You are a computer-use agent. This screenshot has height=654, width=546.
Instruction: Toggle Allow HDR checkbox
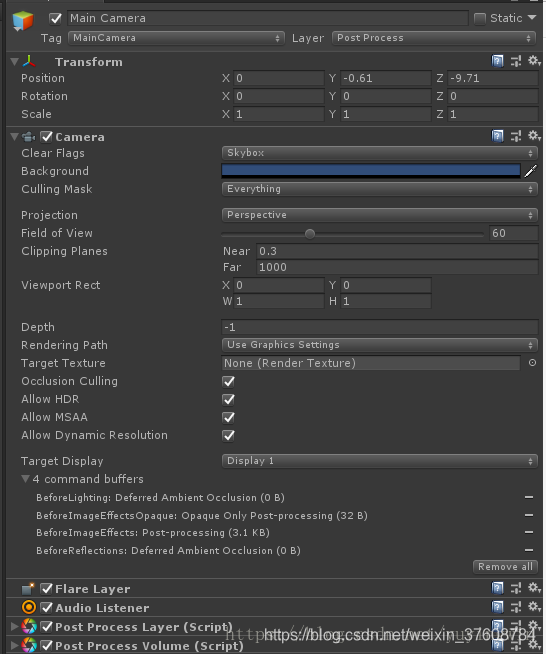tap(229, 399)
